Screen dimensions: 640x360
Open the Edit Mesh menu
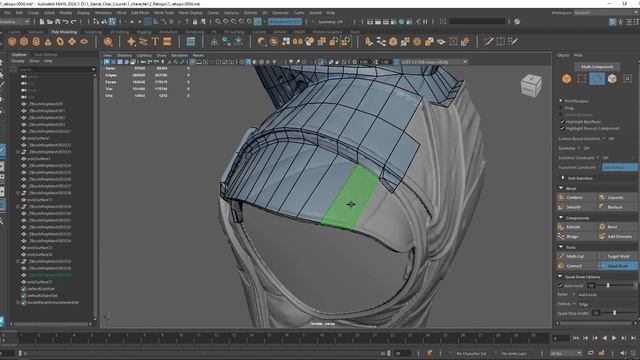140,13
